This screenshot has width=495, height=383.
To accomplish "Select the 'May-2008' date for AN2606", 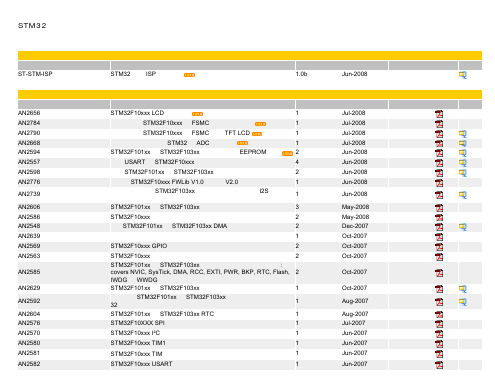I will (355, 207).
